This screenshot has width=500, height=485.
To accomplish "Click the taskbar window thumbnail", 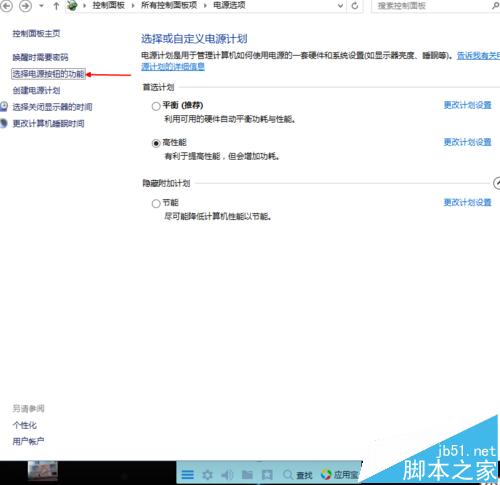I will click(x=43, y=471).
